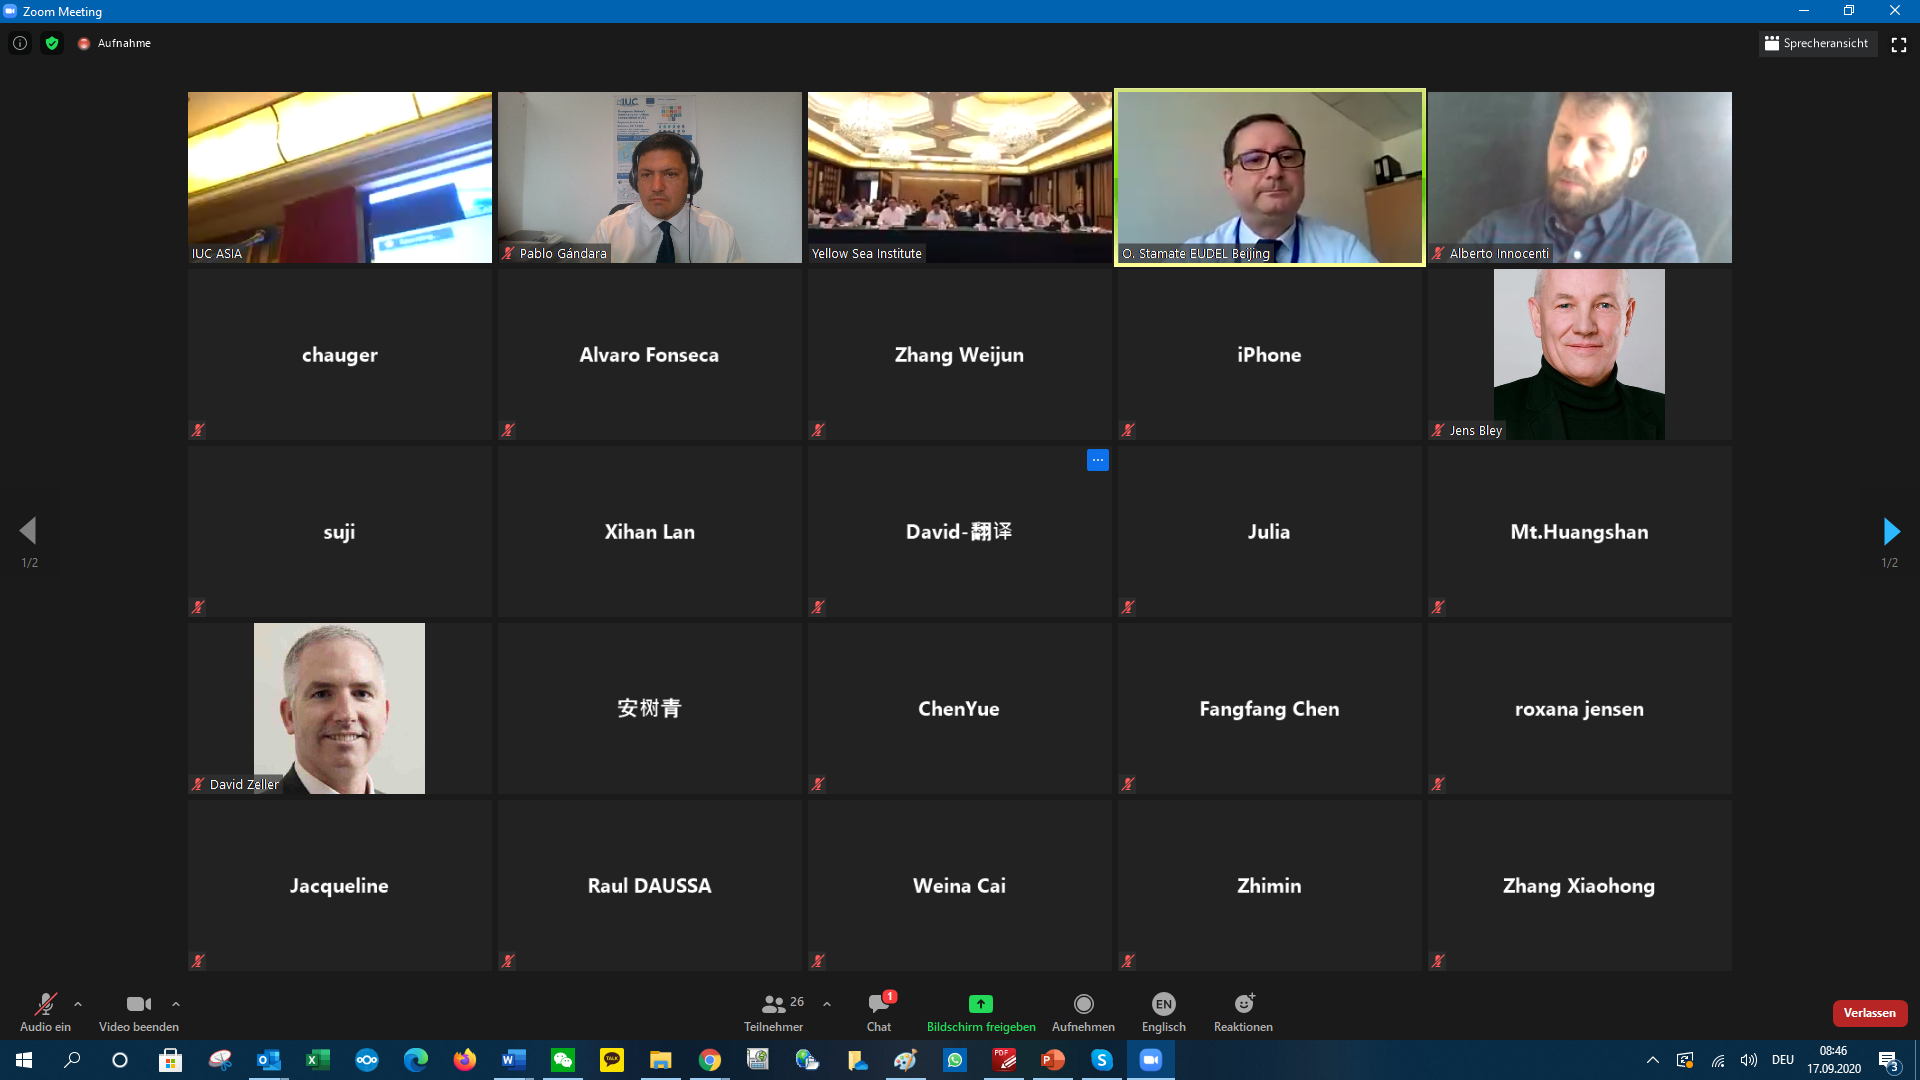Open more options on David tile

point(1098,460)
